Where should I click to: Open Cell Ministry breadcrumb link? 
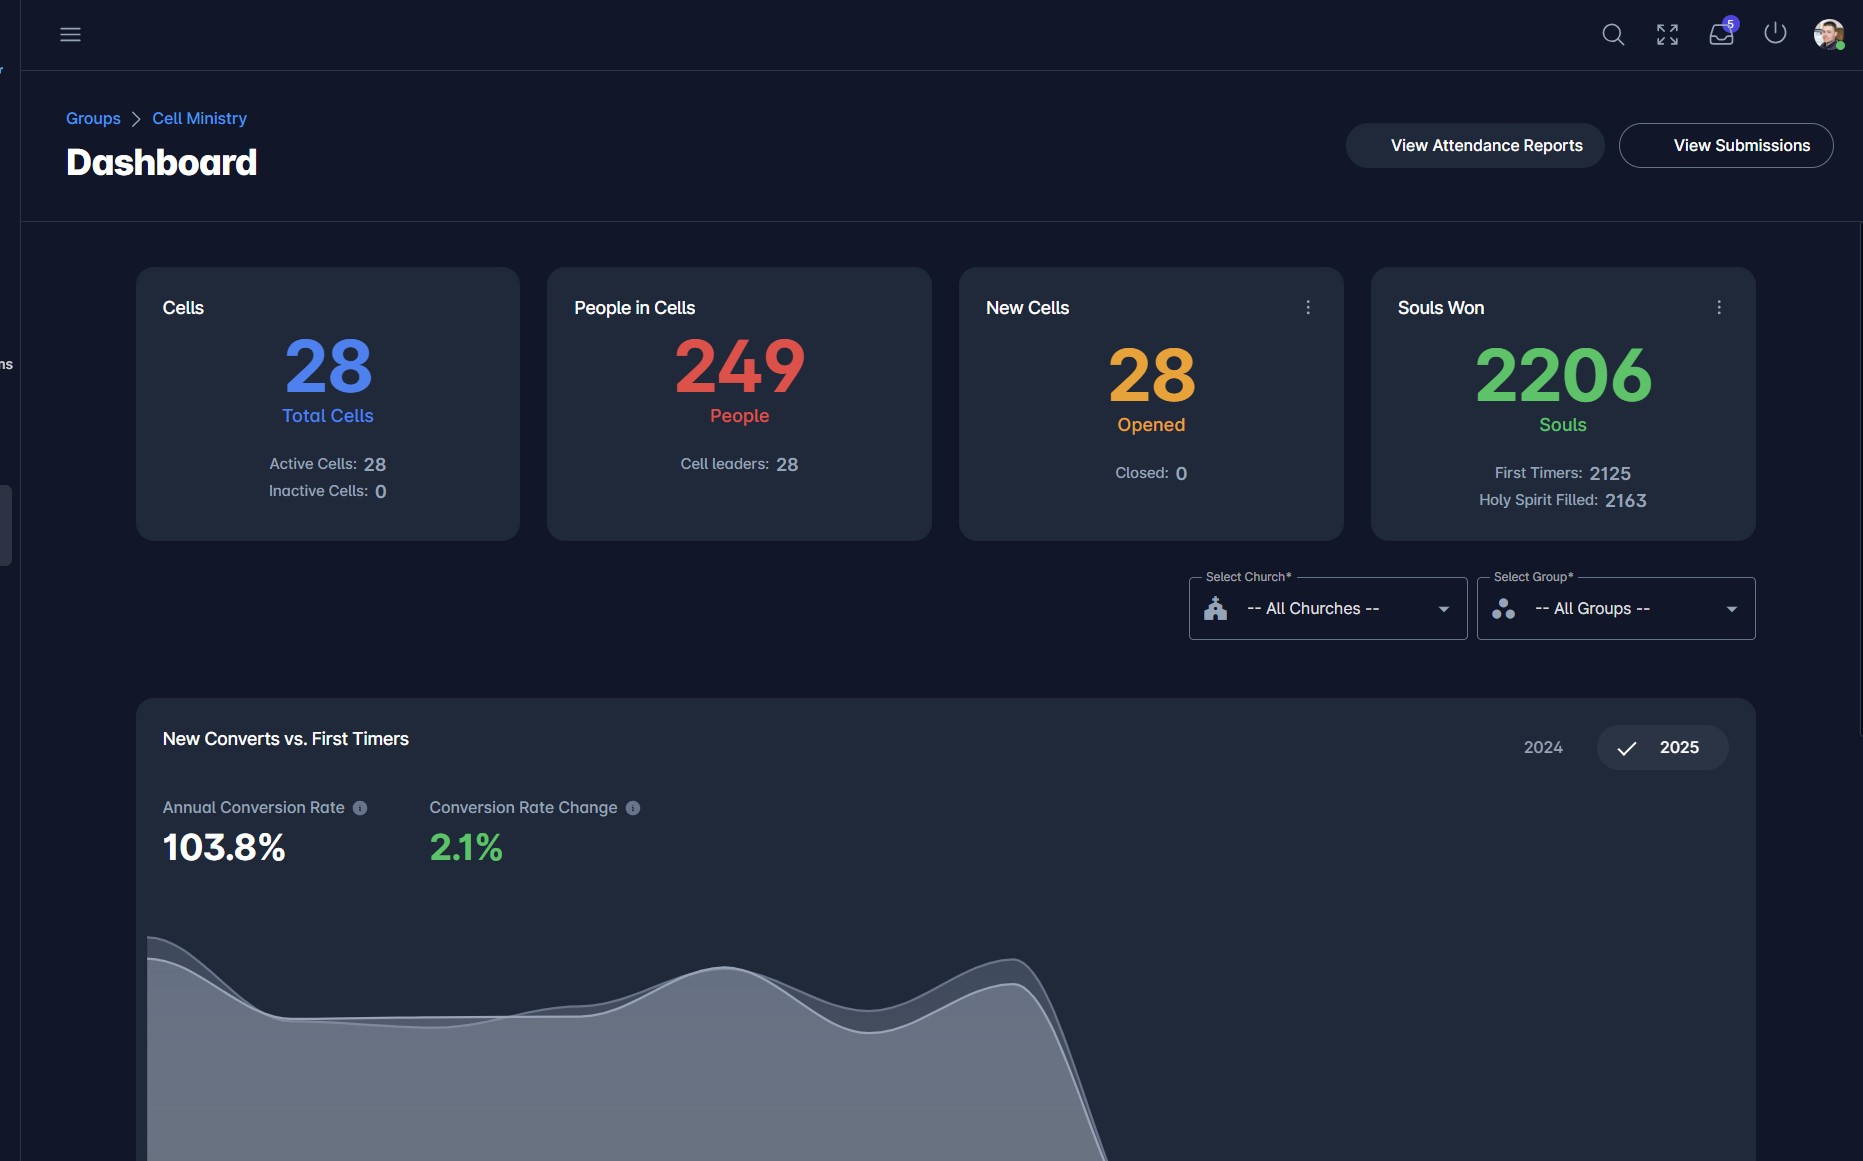tap(199, 118)
